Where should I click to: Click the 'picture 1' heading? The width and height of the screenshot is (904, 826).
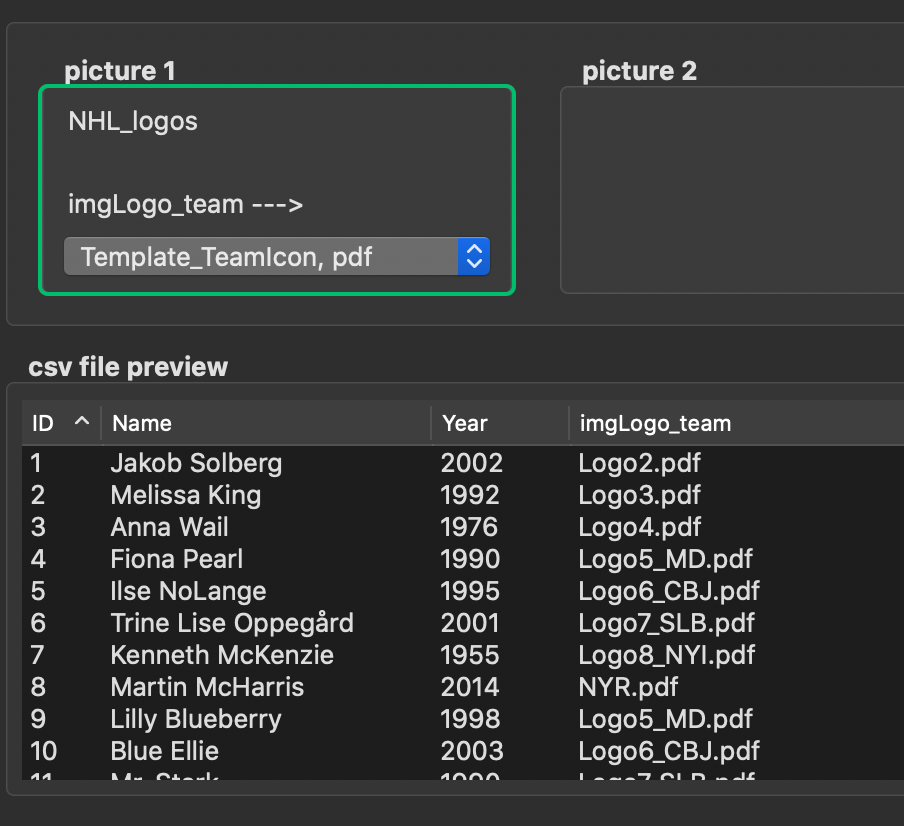click(120, 71)
